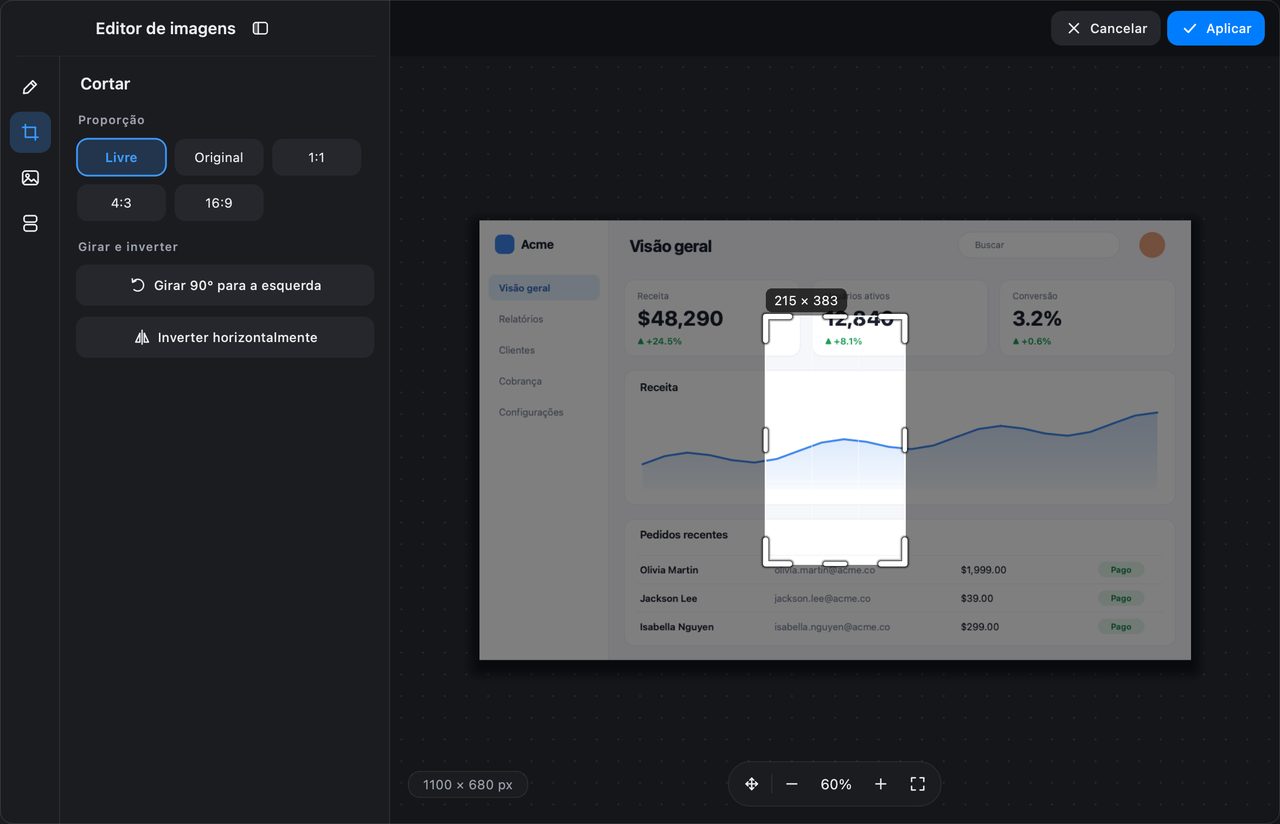Select the 1:1 proportion option

(316, 157)
